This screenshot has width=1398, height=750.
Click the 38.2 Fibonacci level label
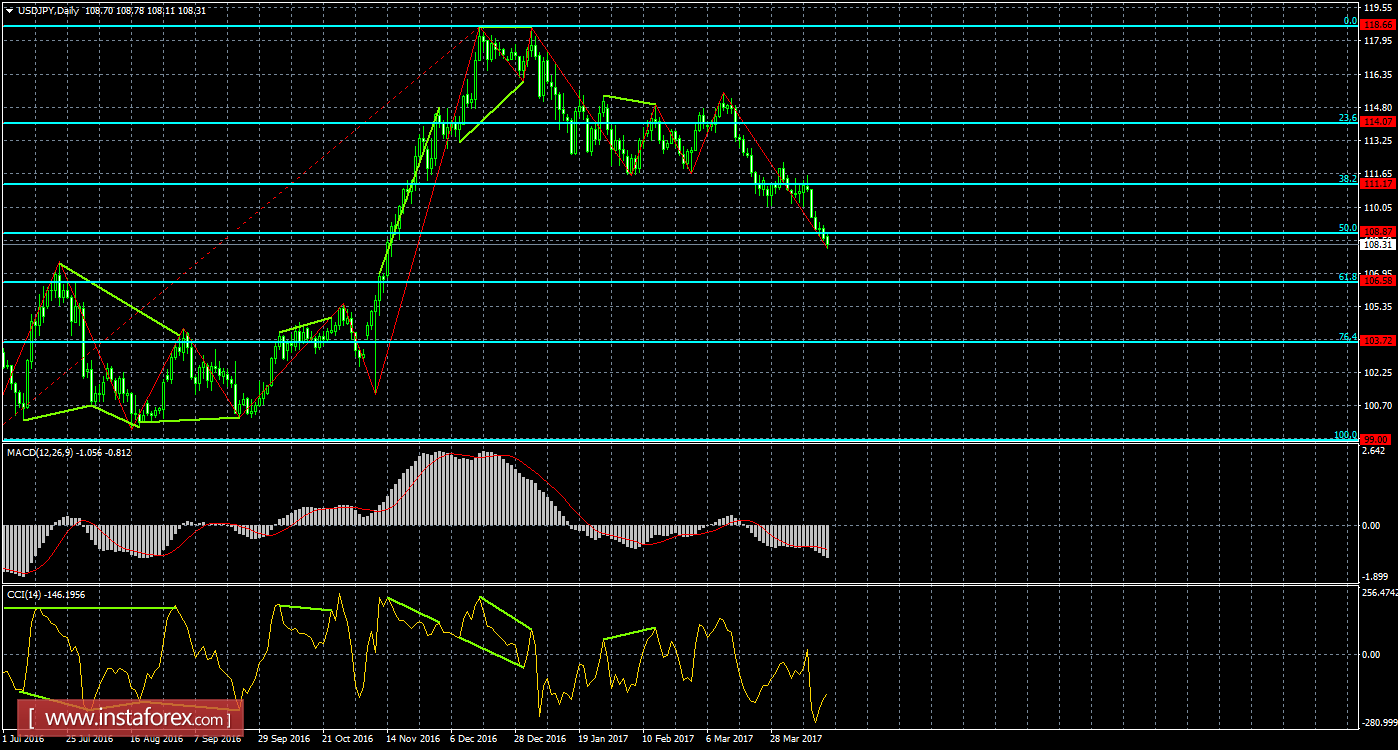click(x=1347, y=179)
